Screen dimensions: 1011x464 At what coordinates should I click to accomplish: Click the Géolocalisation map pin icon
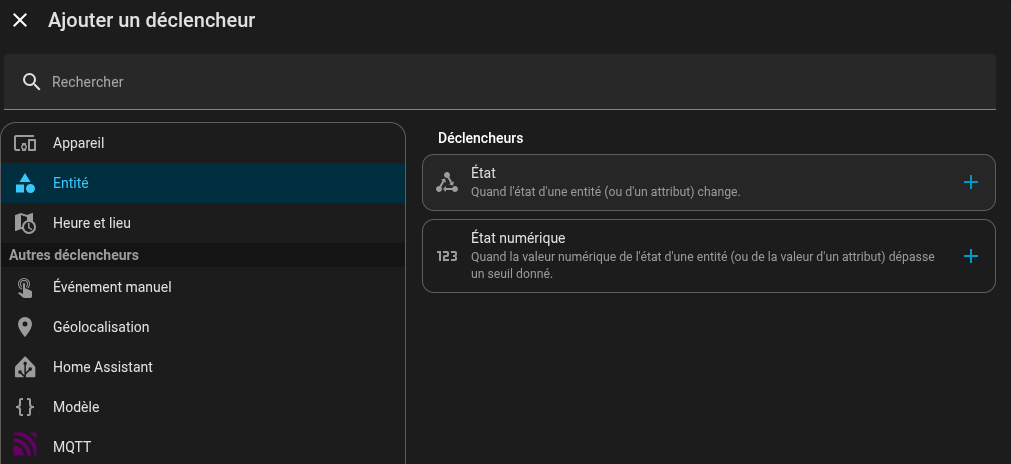25,327
